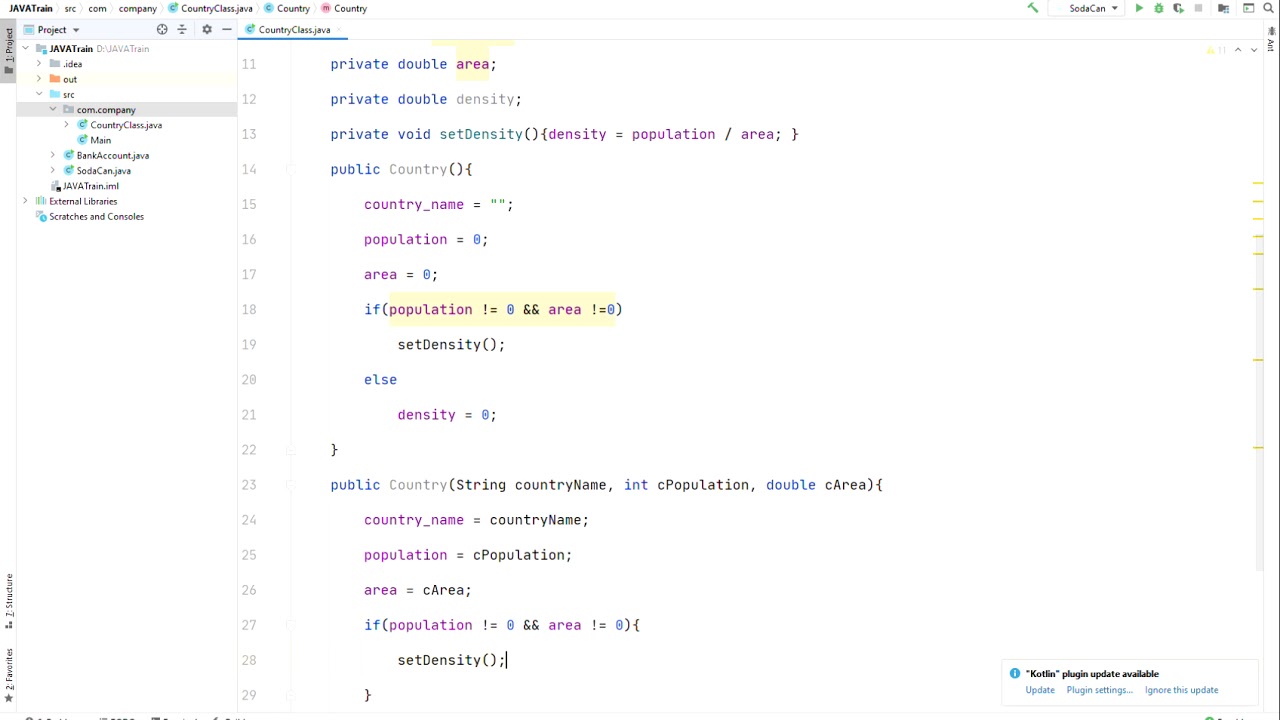Locate opened file via target icon
This screenshot has height=720, width=1280.
[x=162, y=29]
